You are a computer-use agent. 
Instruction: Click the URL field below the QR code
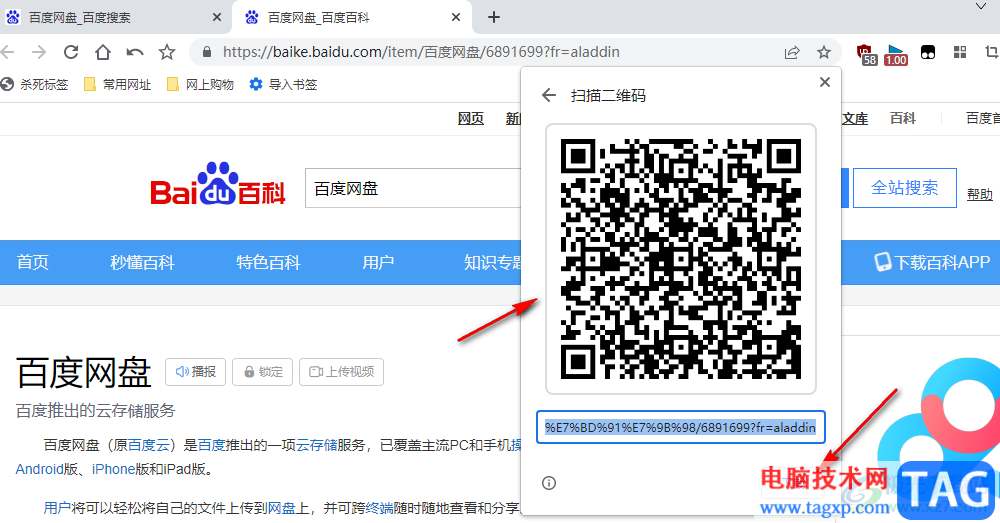[x=680, y=427]
